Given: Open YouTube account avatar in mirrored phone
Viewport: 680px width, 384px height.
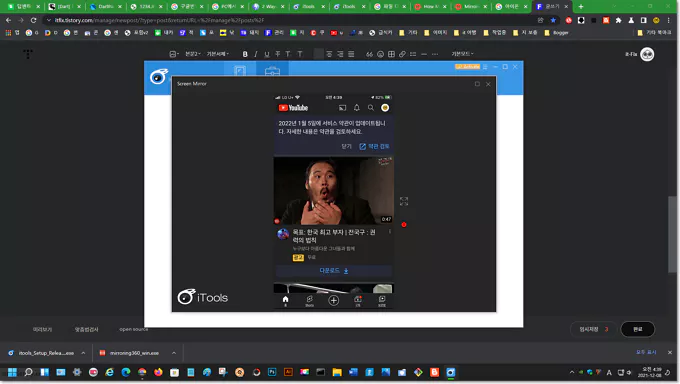Looking at the screenshot, I should click(x=385, y=108).
